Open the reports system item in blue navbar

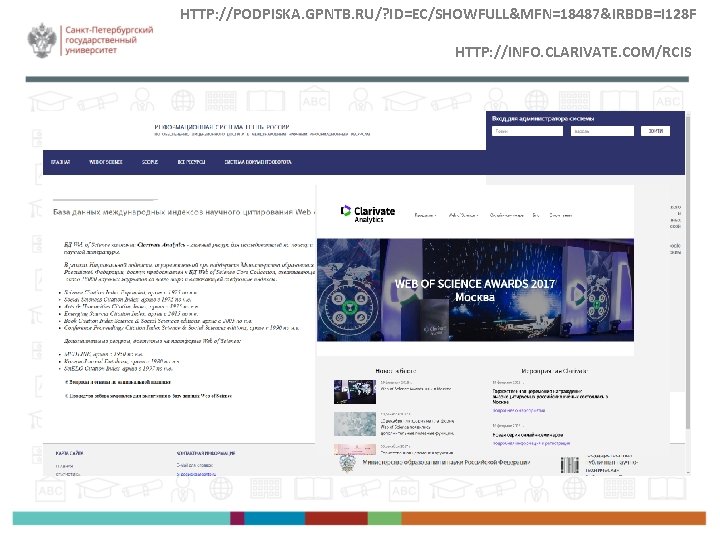pos(258,162)
